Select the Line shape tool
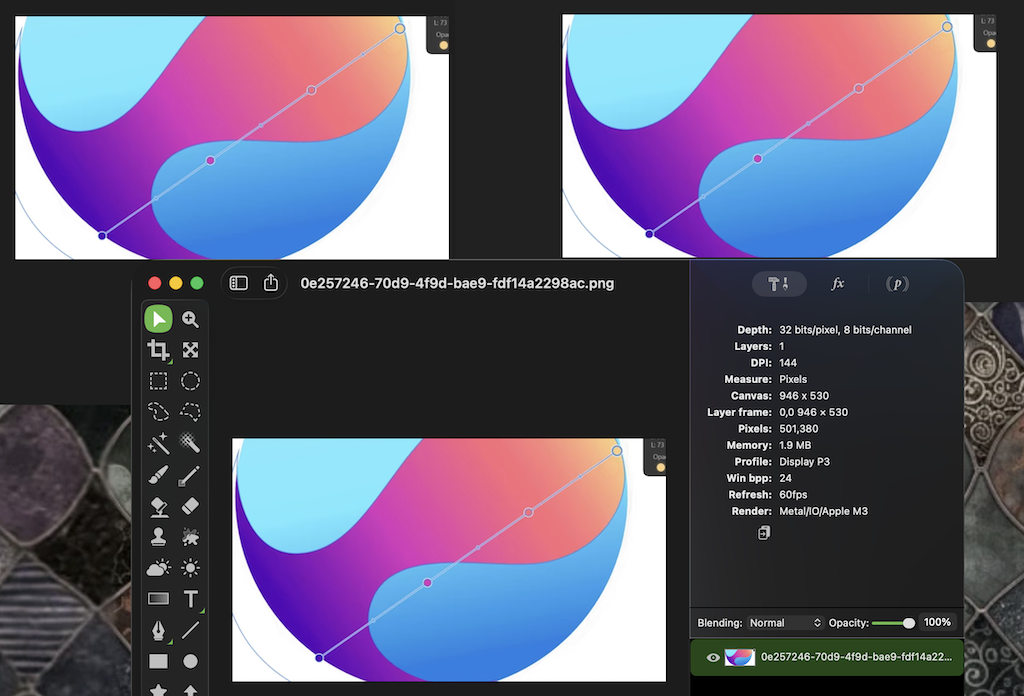The height and width of the screenshot is (696, 1024). click(x=190, y=630)
